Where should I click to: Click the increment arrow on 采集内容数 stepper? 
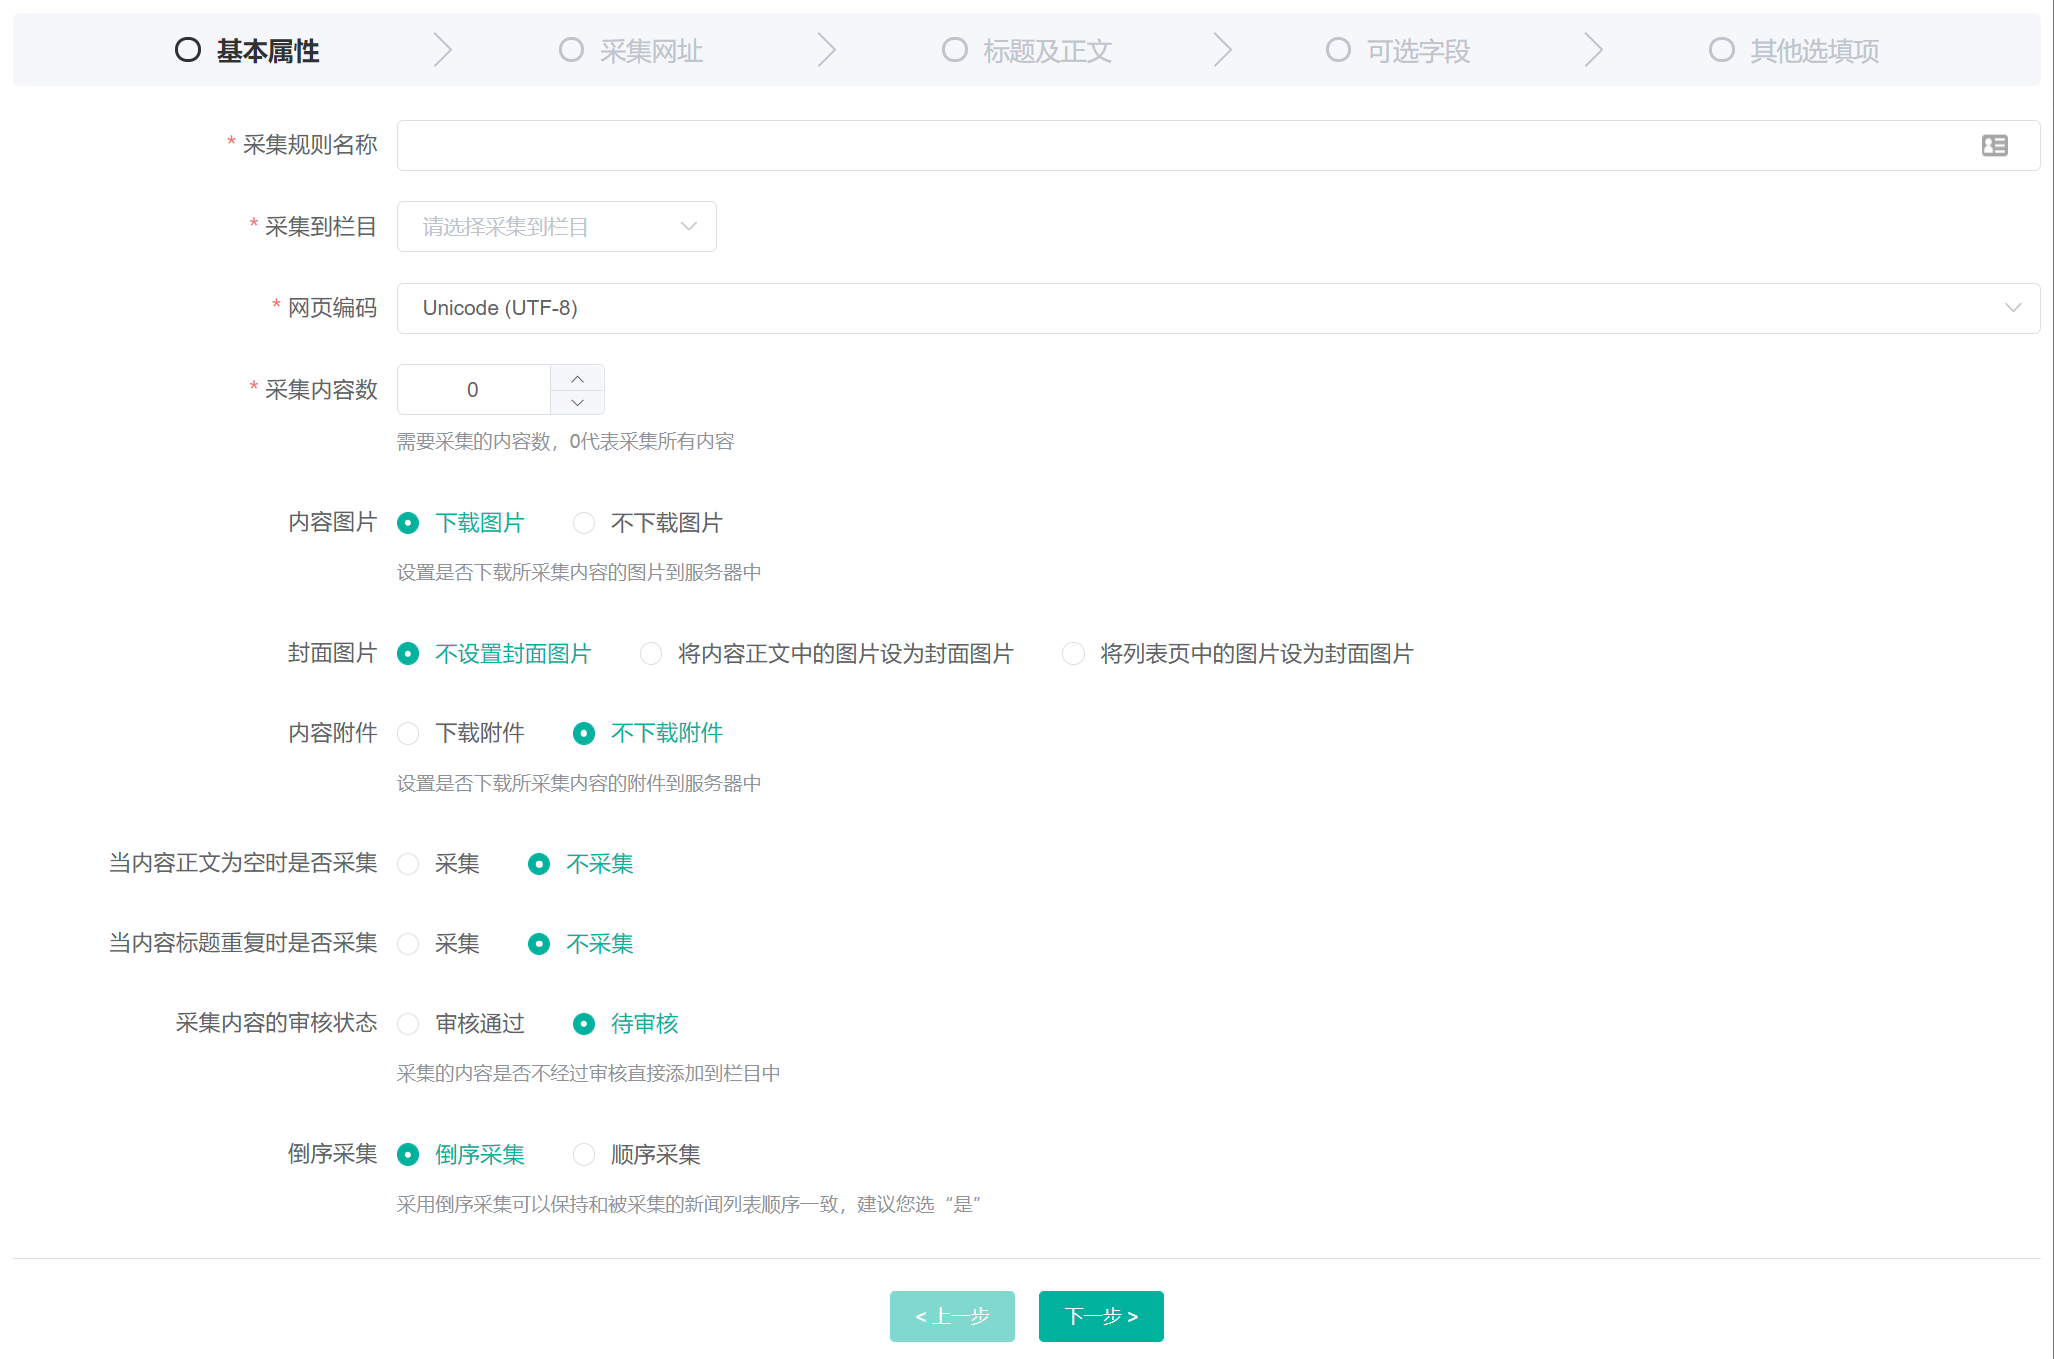[x=577, y=379]
